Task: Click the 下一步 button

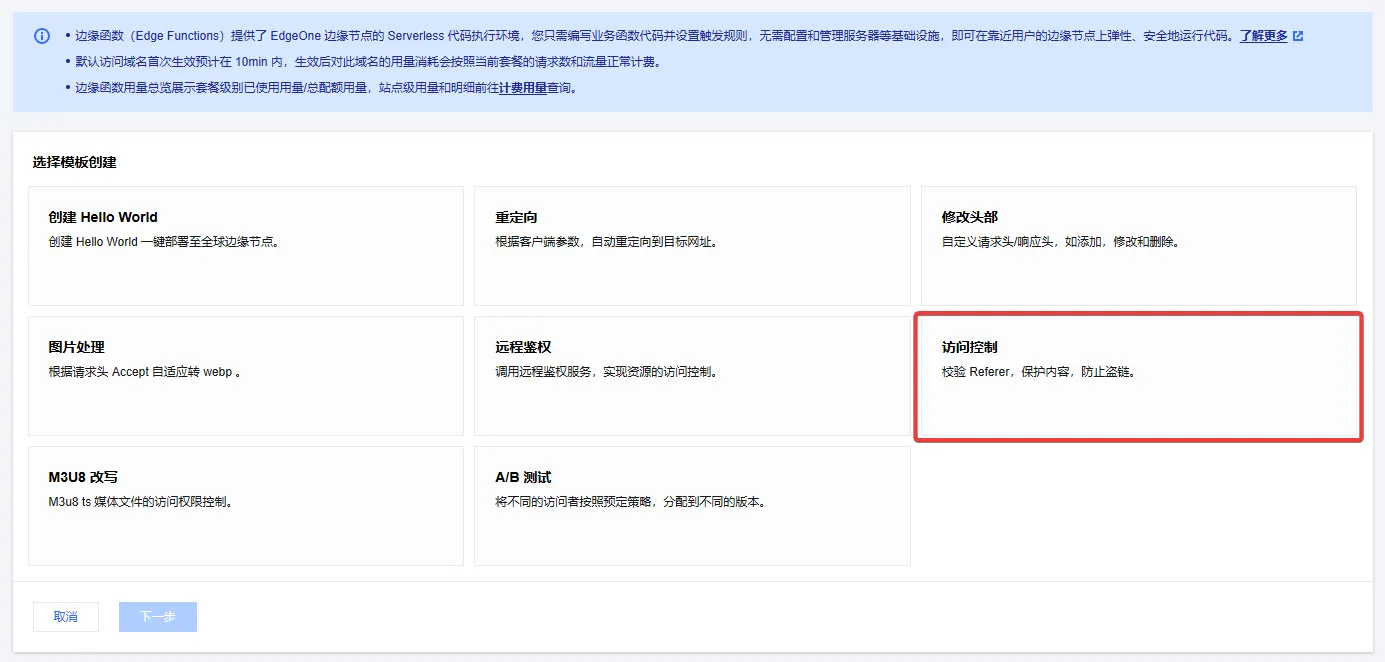Action: pos(158,617)
